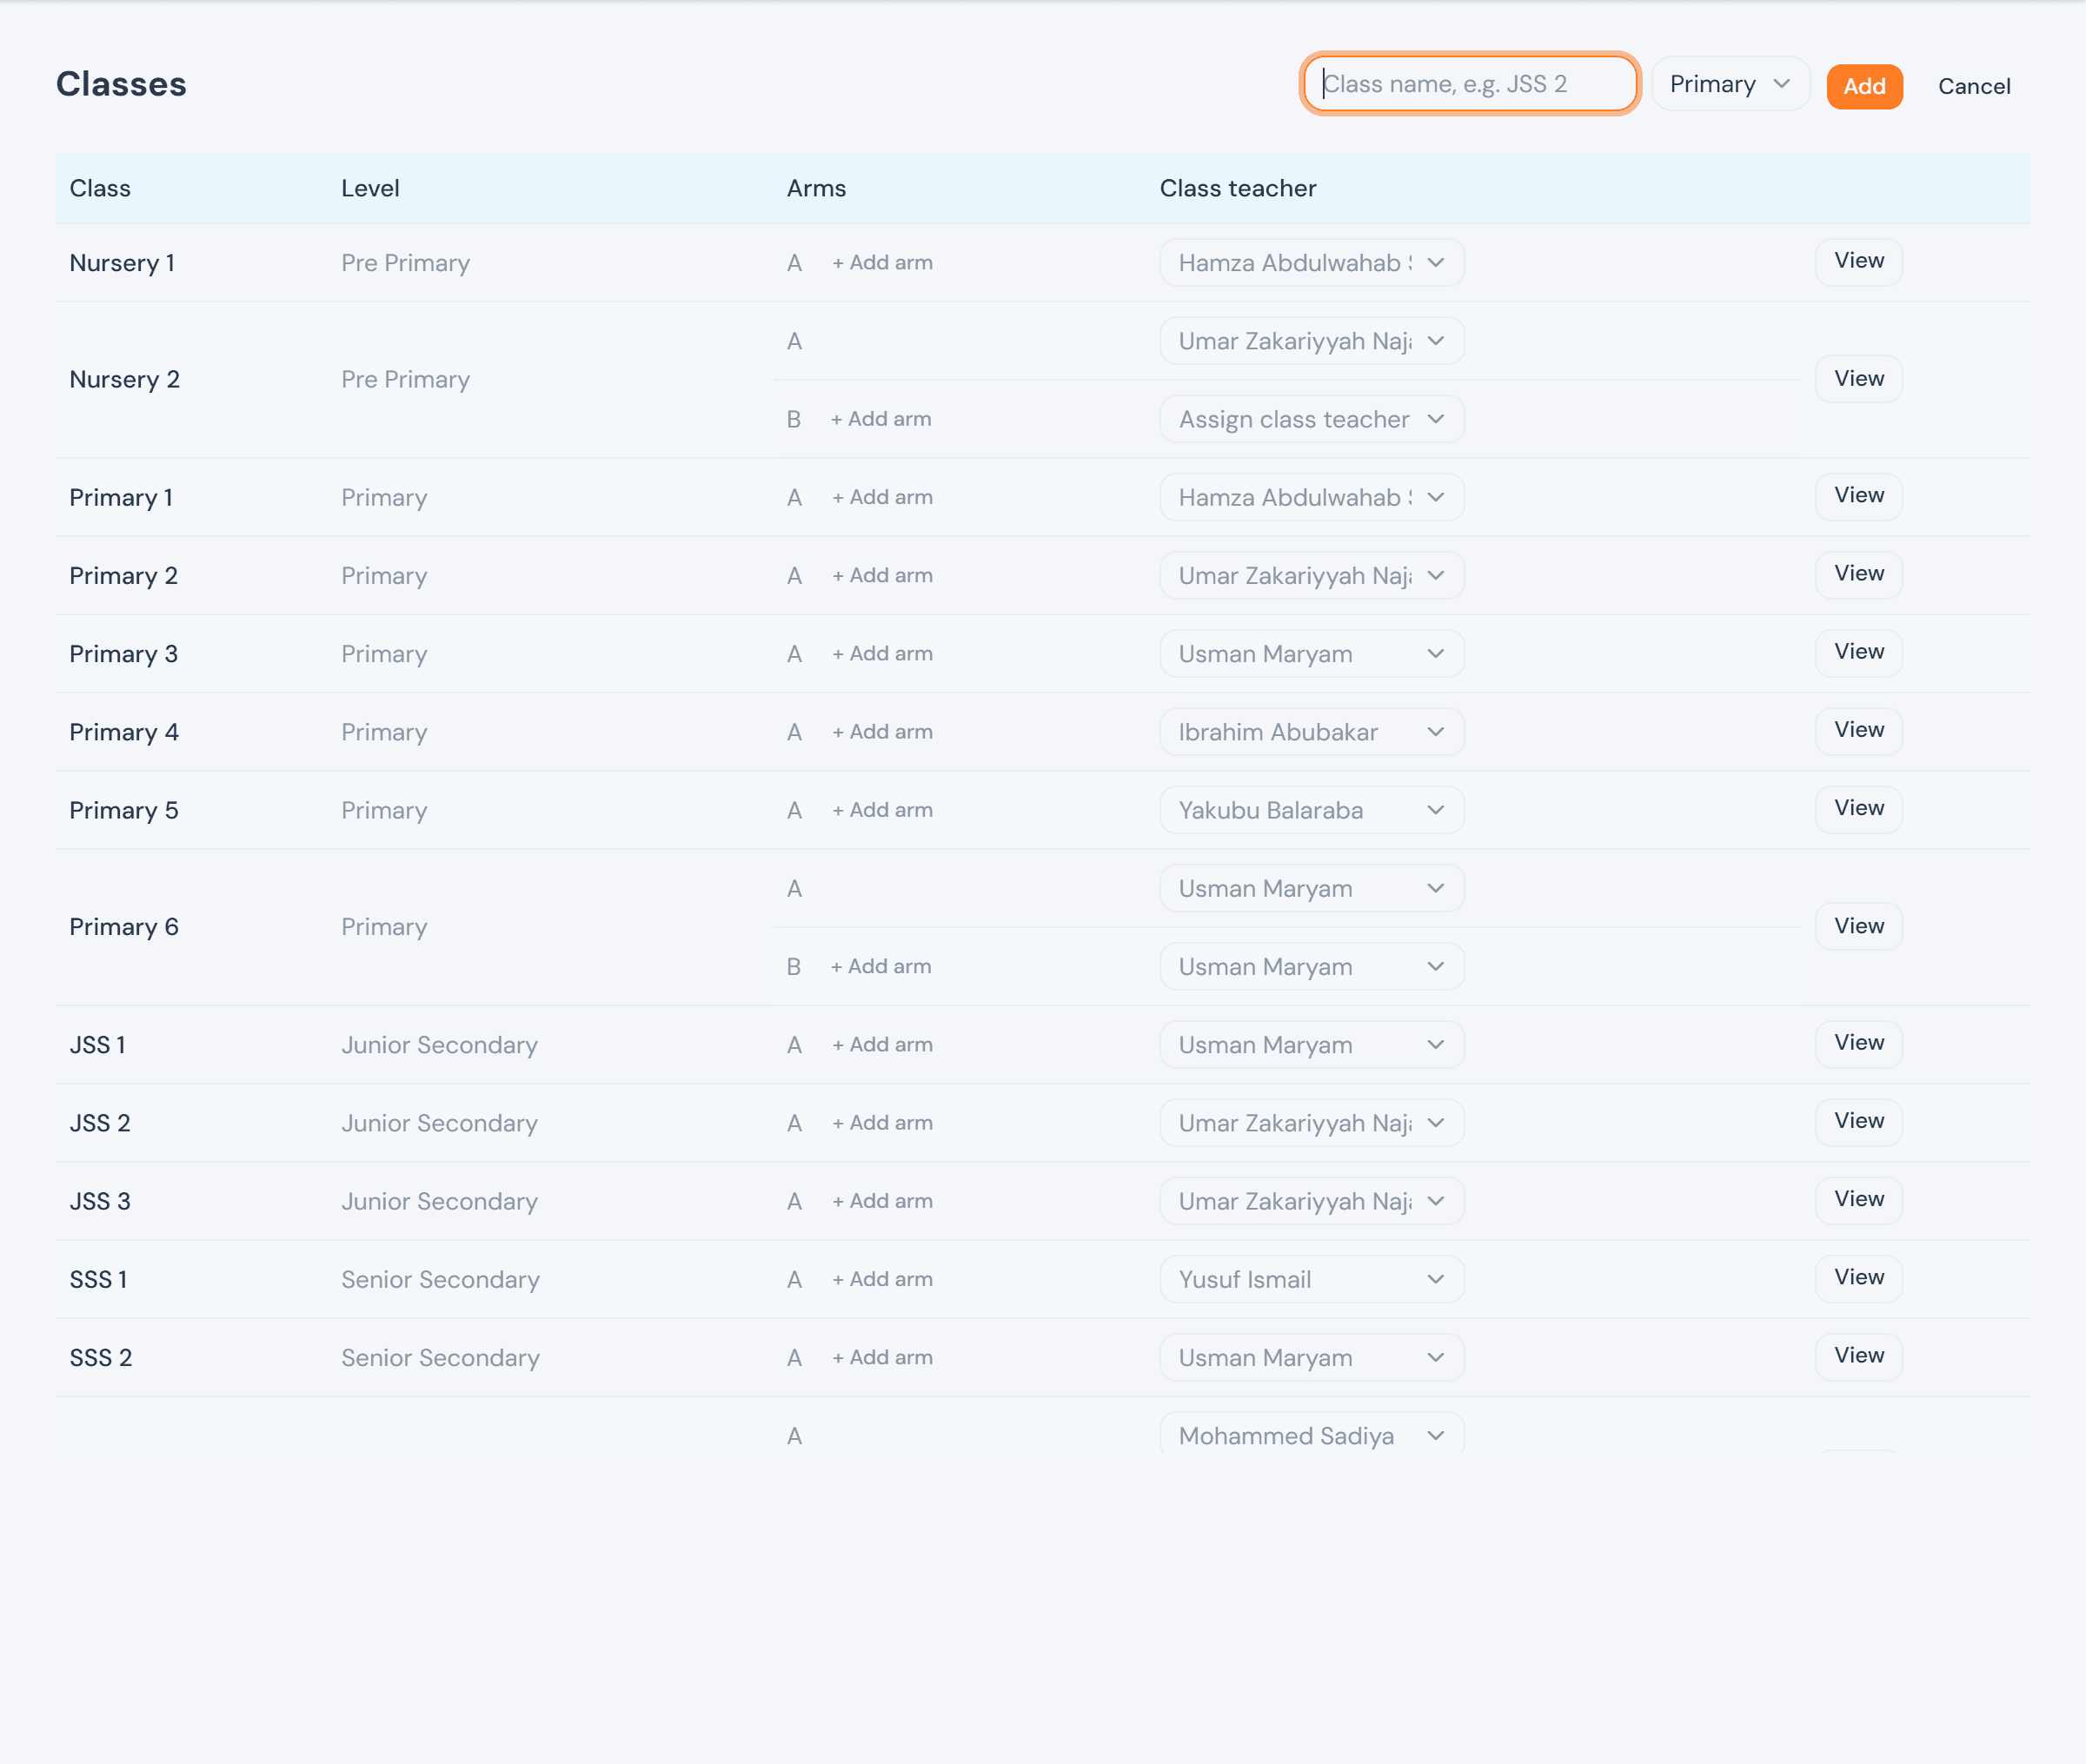Open JSS 3 class teacher dropdown
The width and height of the screenshot is (2086, 1764).
pyautogui.click(x=1311, y=1201)
